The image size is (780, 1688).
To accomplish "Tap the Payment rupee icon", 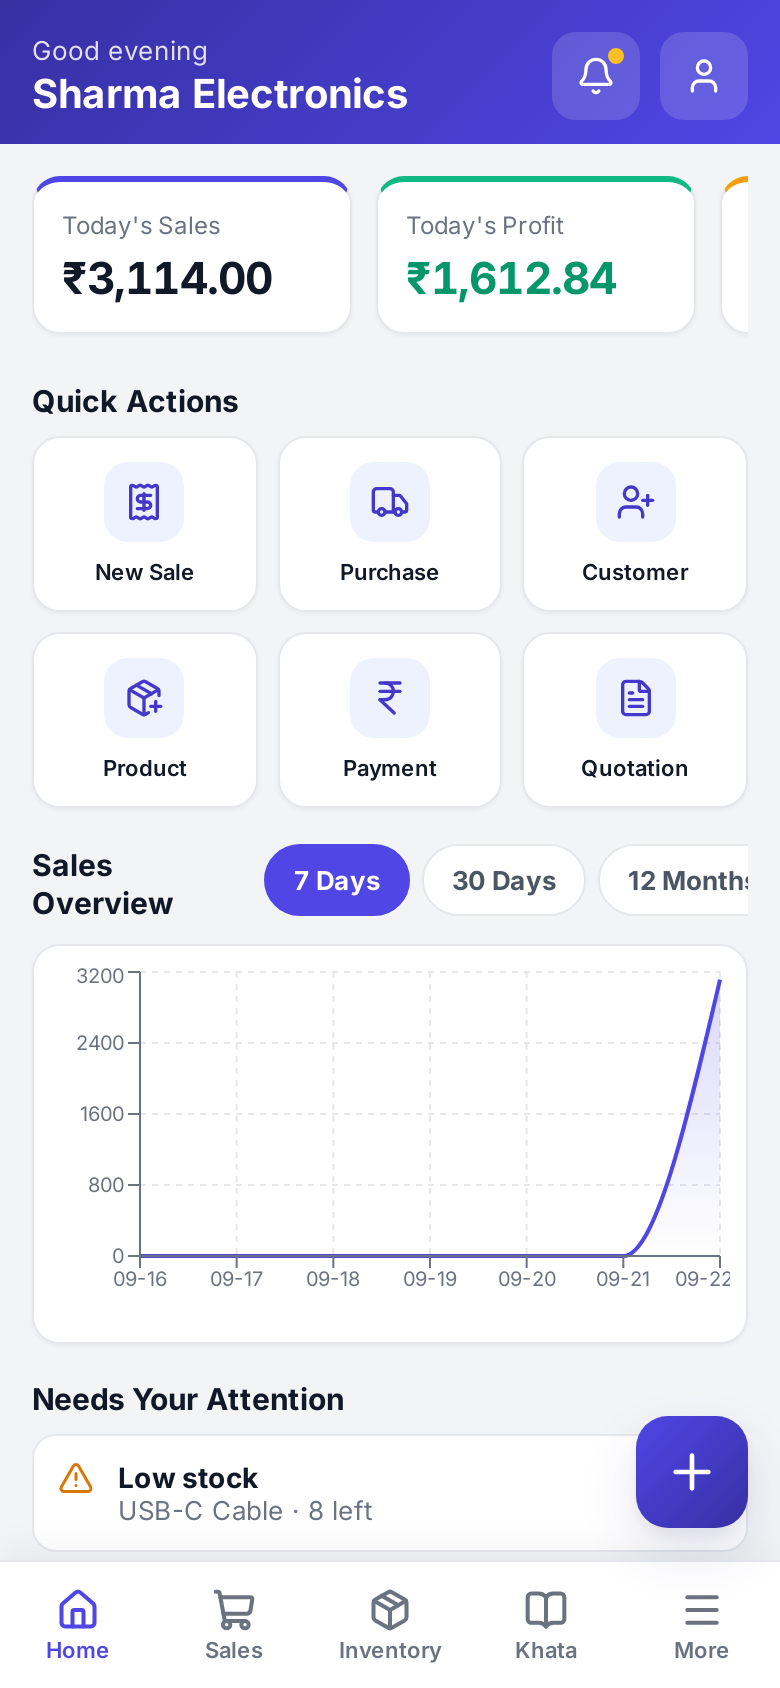I will [390, 698].
